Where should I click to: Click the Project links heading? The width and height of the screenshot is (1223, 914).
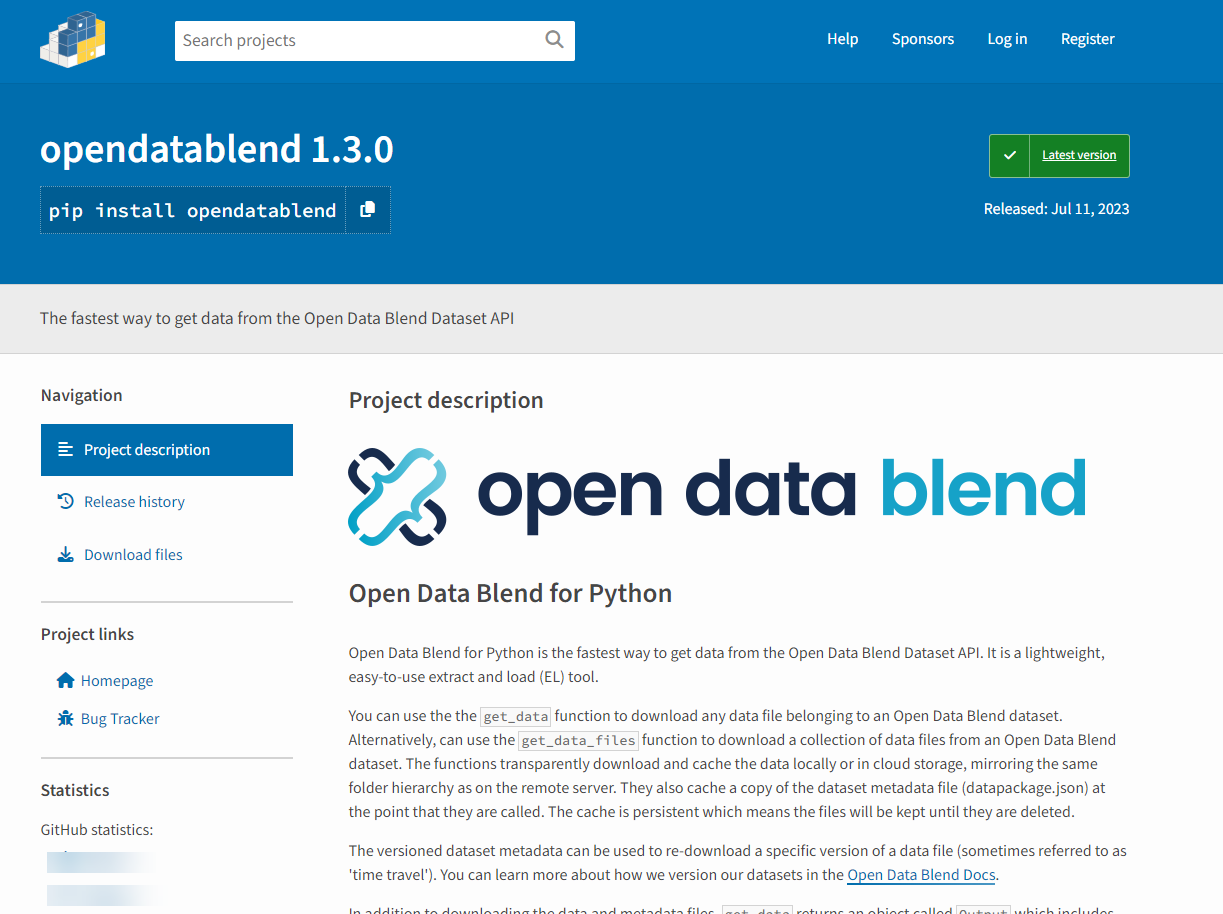tap(87, 635)
